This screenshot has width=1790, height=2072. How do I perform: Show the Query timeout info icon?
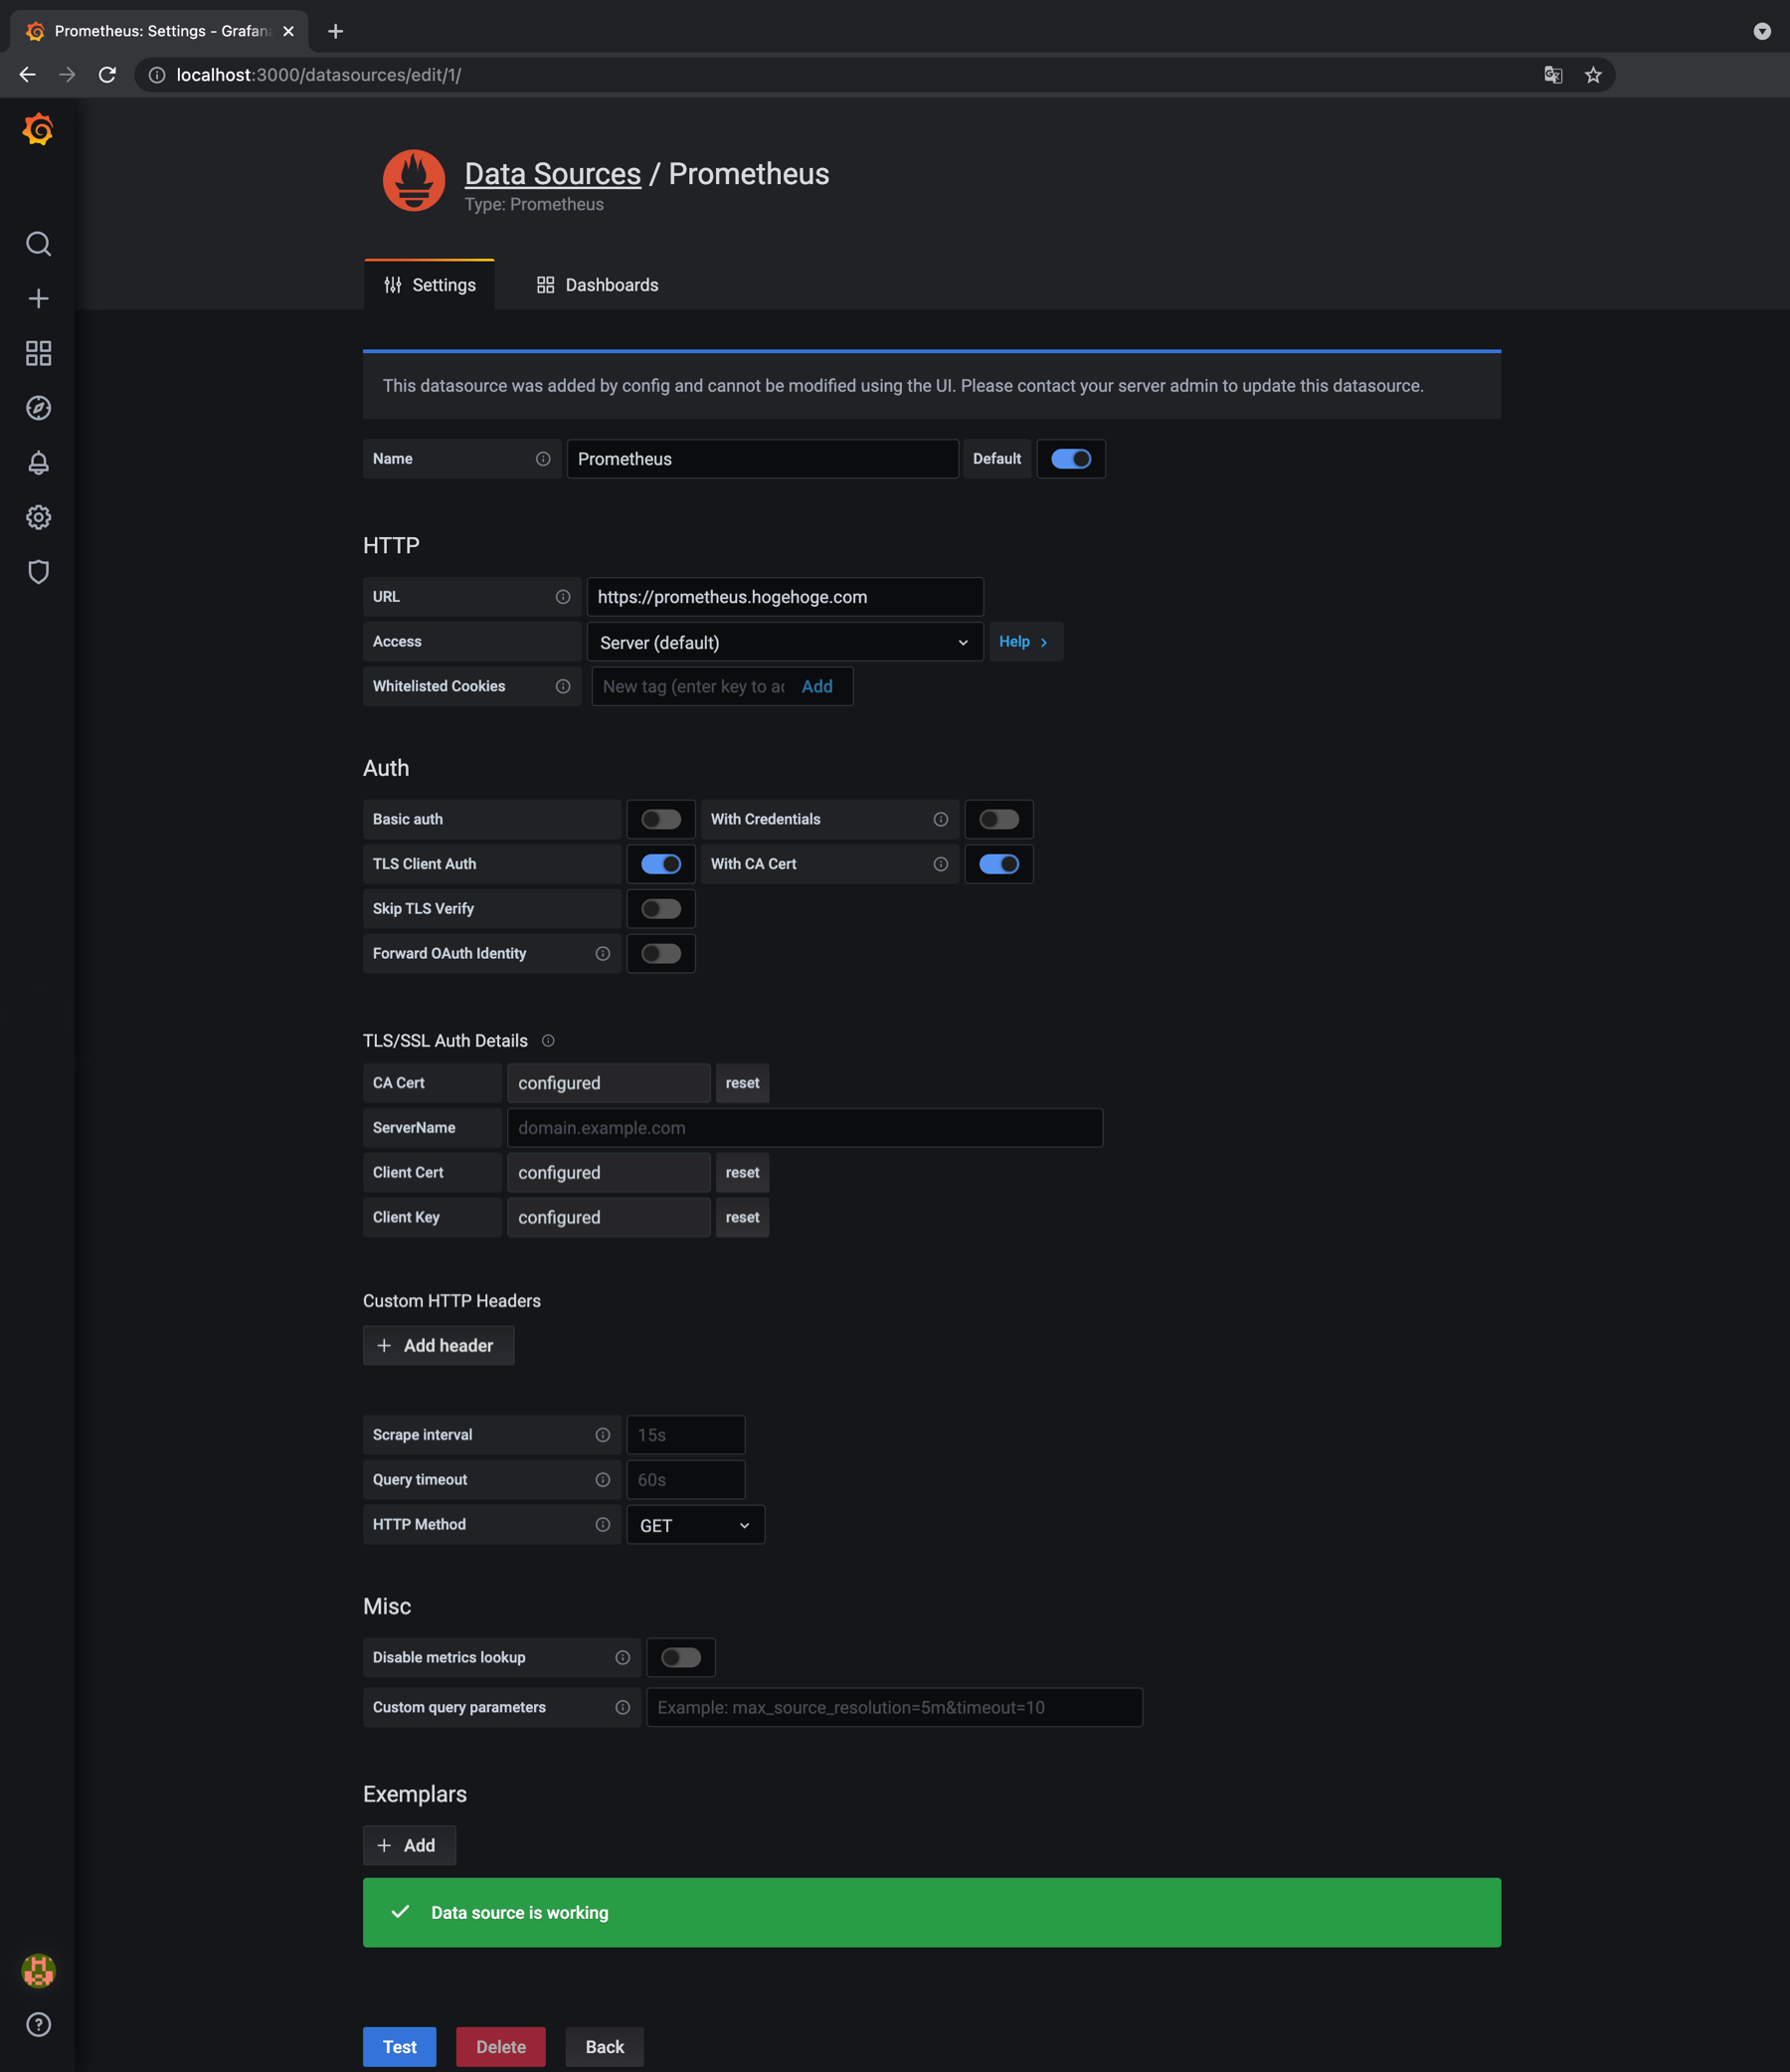tap(603, 1480)
